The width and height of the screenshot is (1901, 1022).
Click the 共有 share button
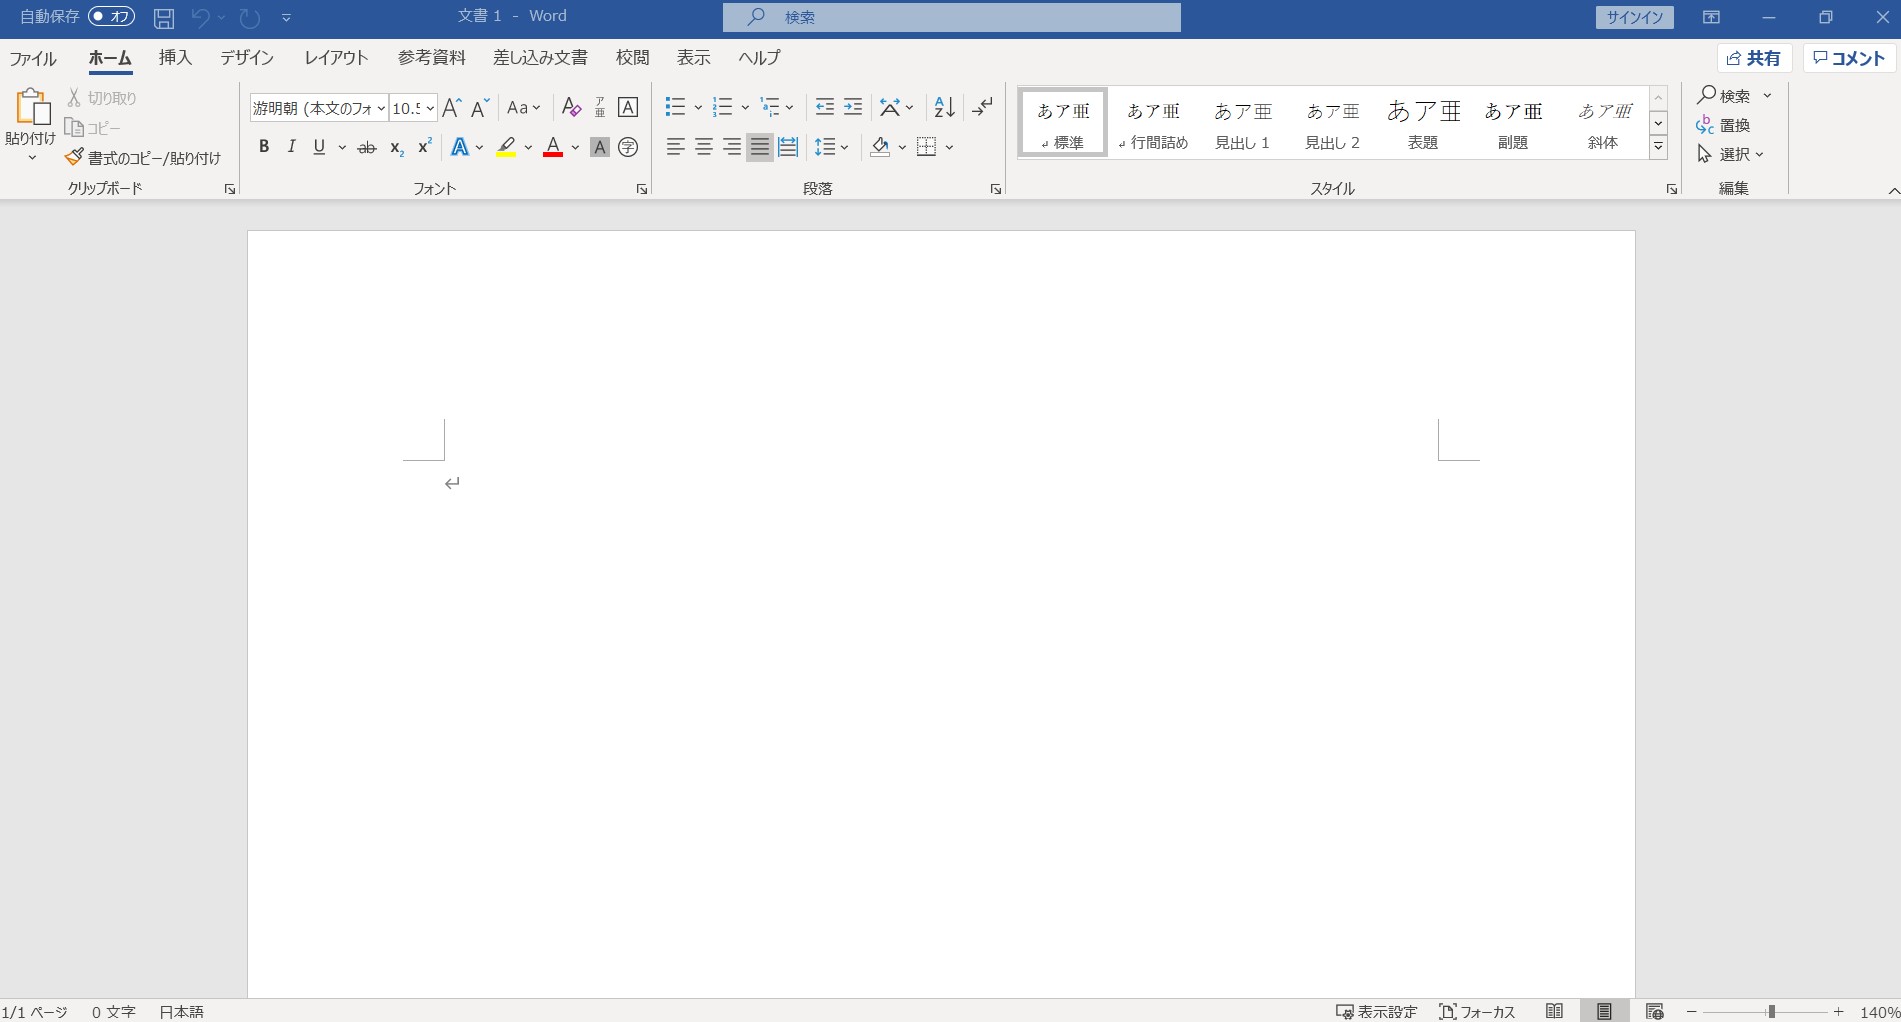[x=1754, y=58]
